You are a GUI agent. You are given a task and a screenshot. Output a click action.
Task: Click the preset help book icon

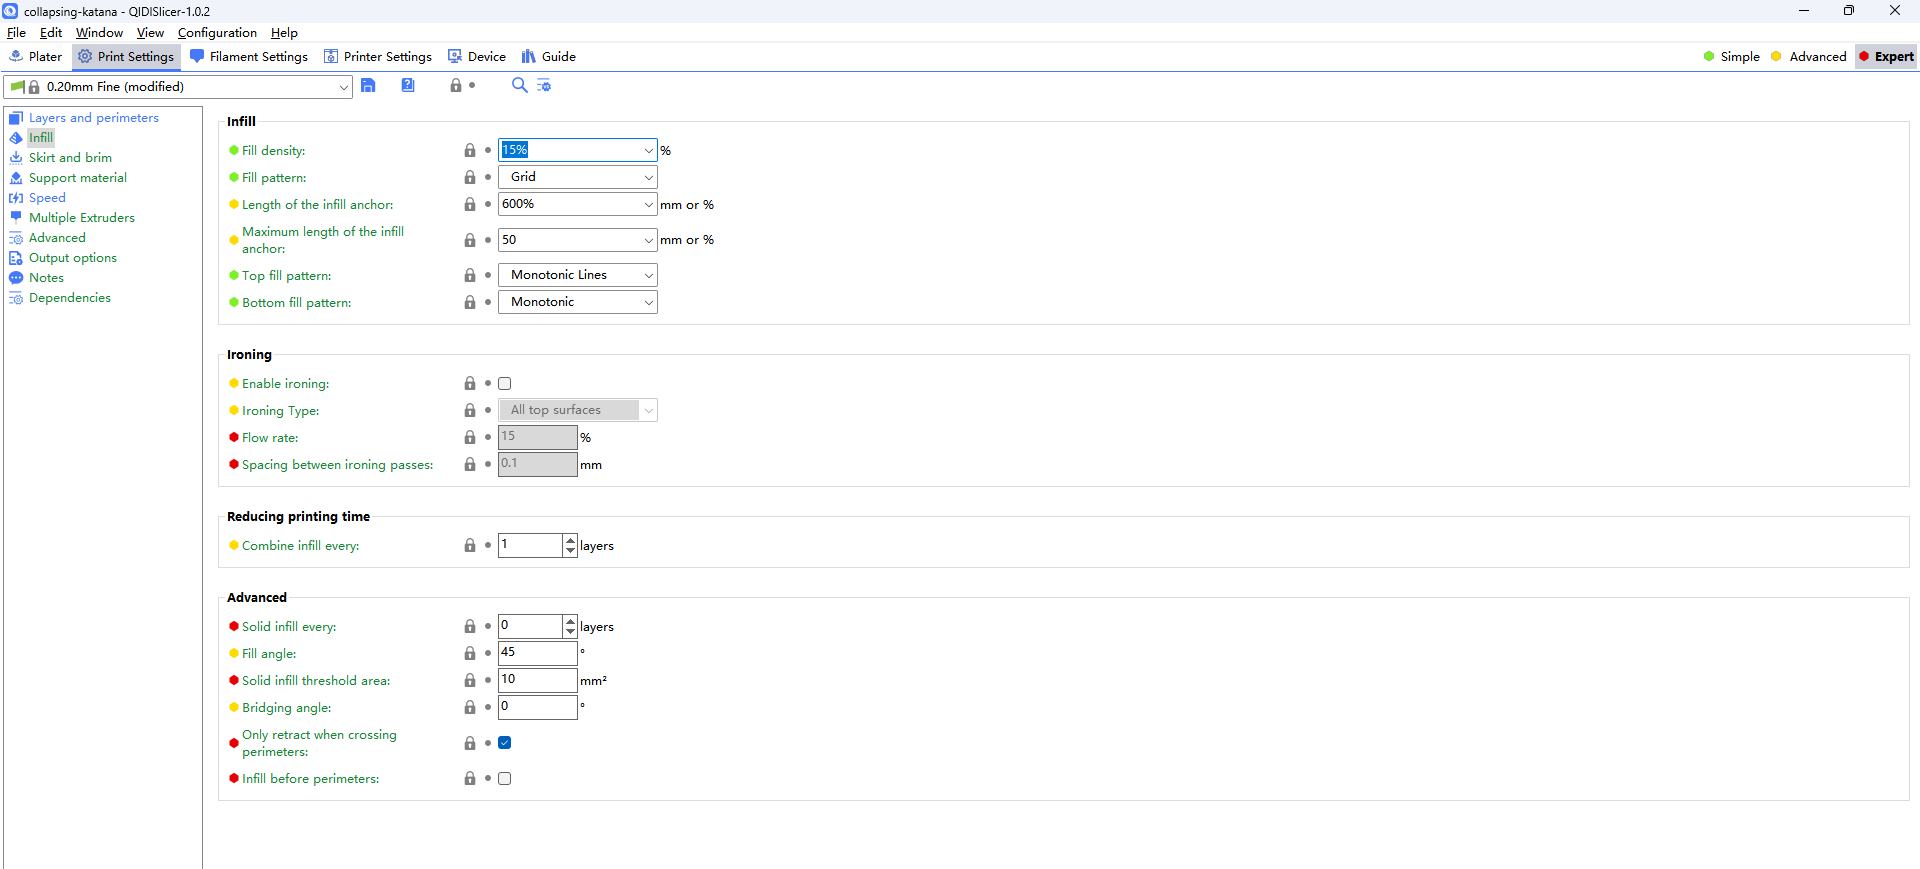click(408, 86)
